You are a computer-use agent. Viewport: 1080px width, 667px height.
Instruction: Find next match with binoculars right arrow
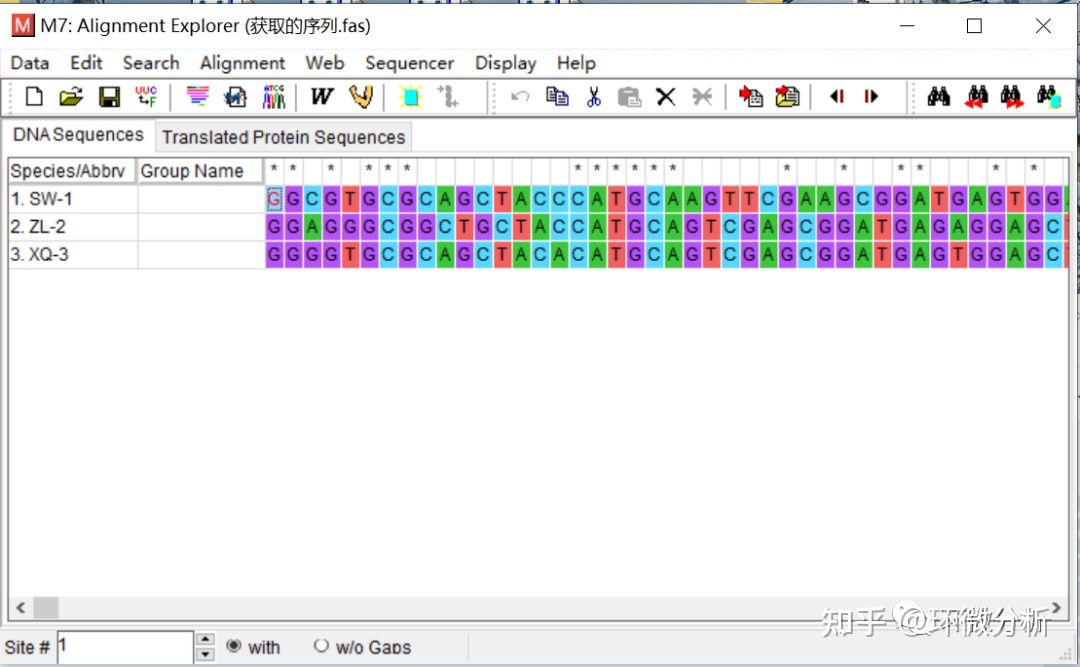[1011, 96]
